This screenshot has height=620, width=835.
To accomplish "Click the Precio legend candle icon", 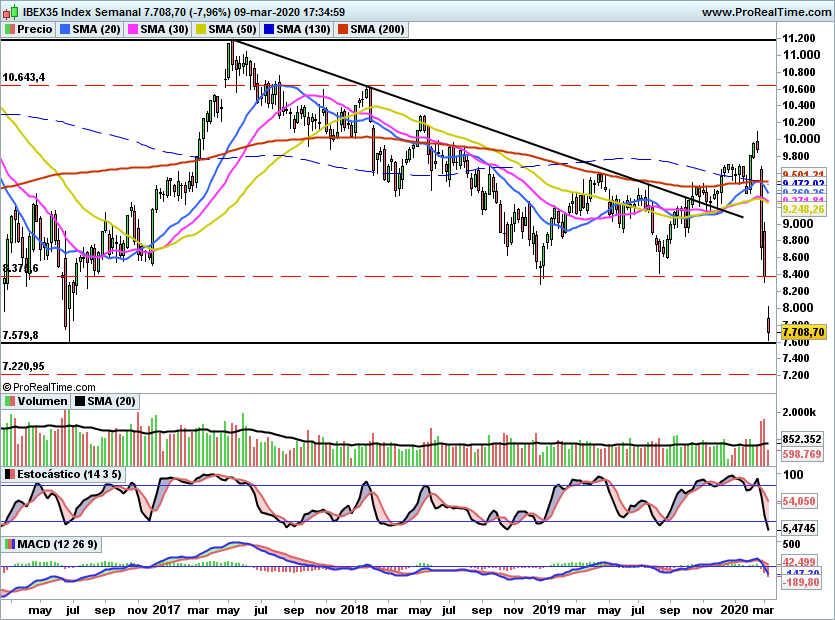I will click(9, 30).
